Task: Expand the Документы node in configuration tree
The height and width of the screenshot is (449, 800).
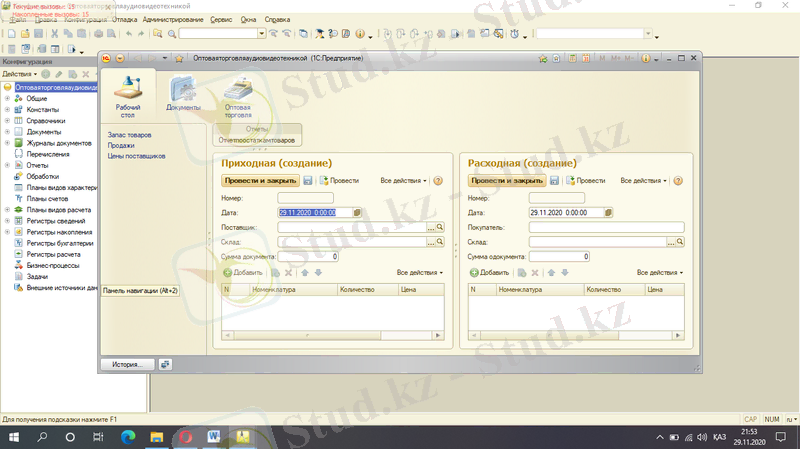Action: (x=7, y=132)
